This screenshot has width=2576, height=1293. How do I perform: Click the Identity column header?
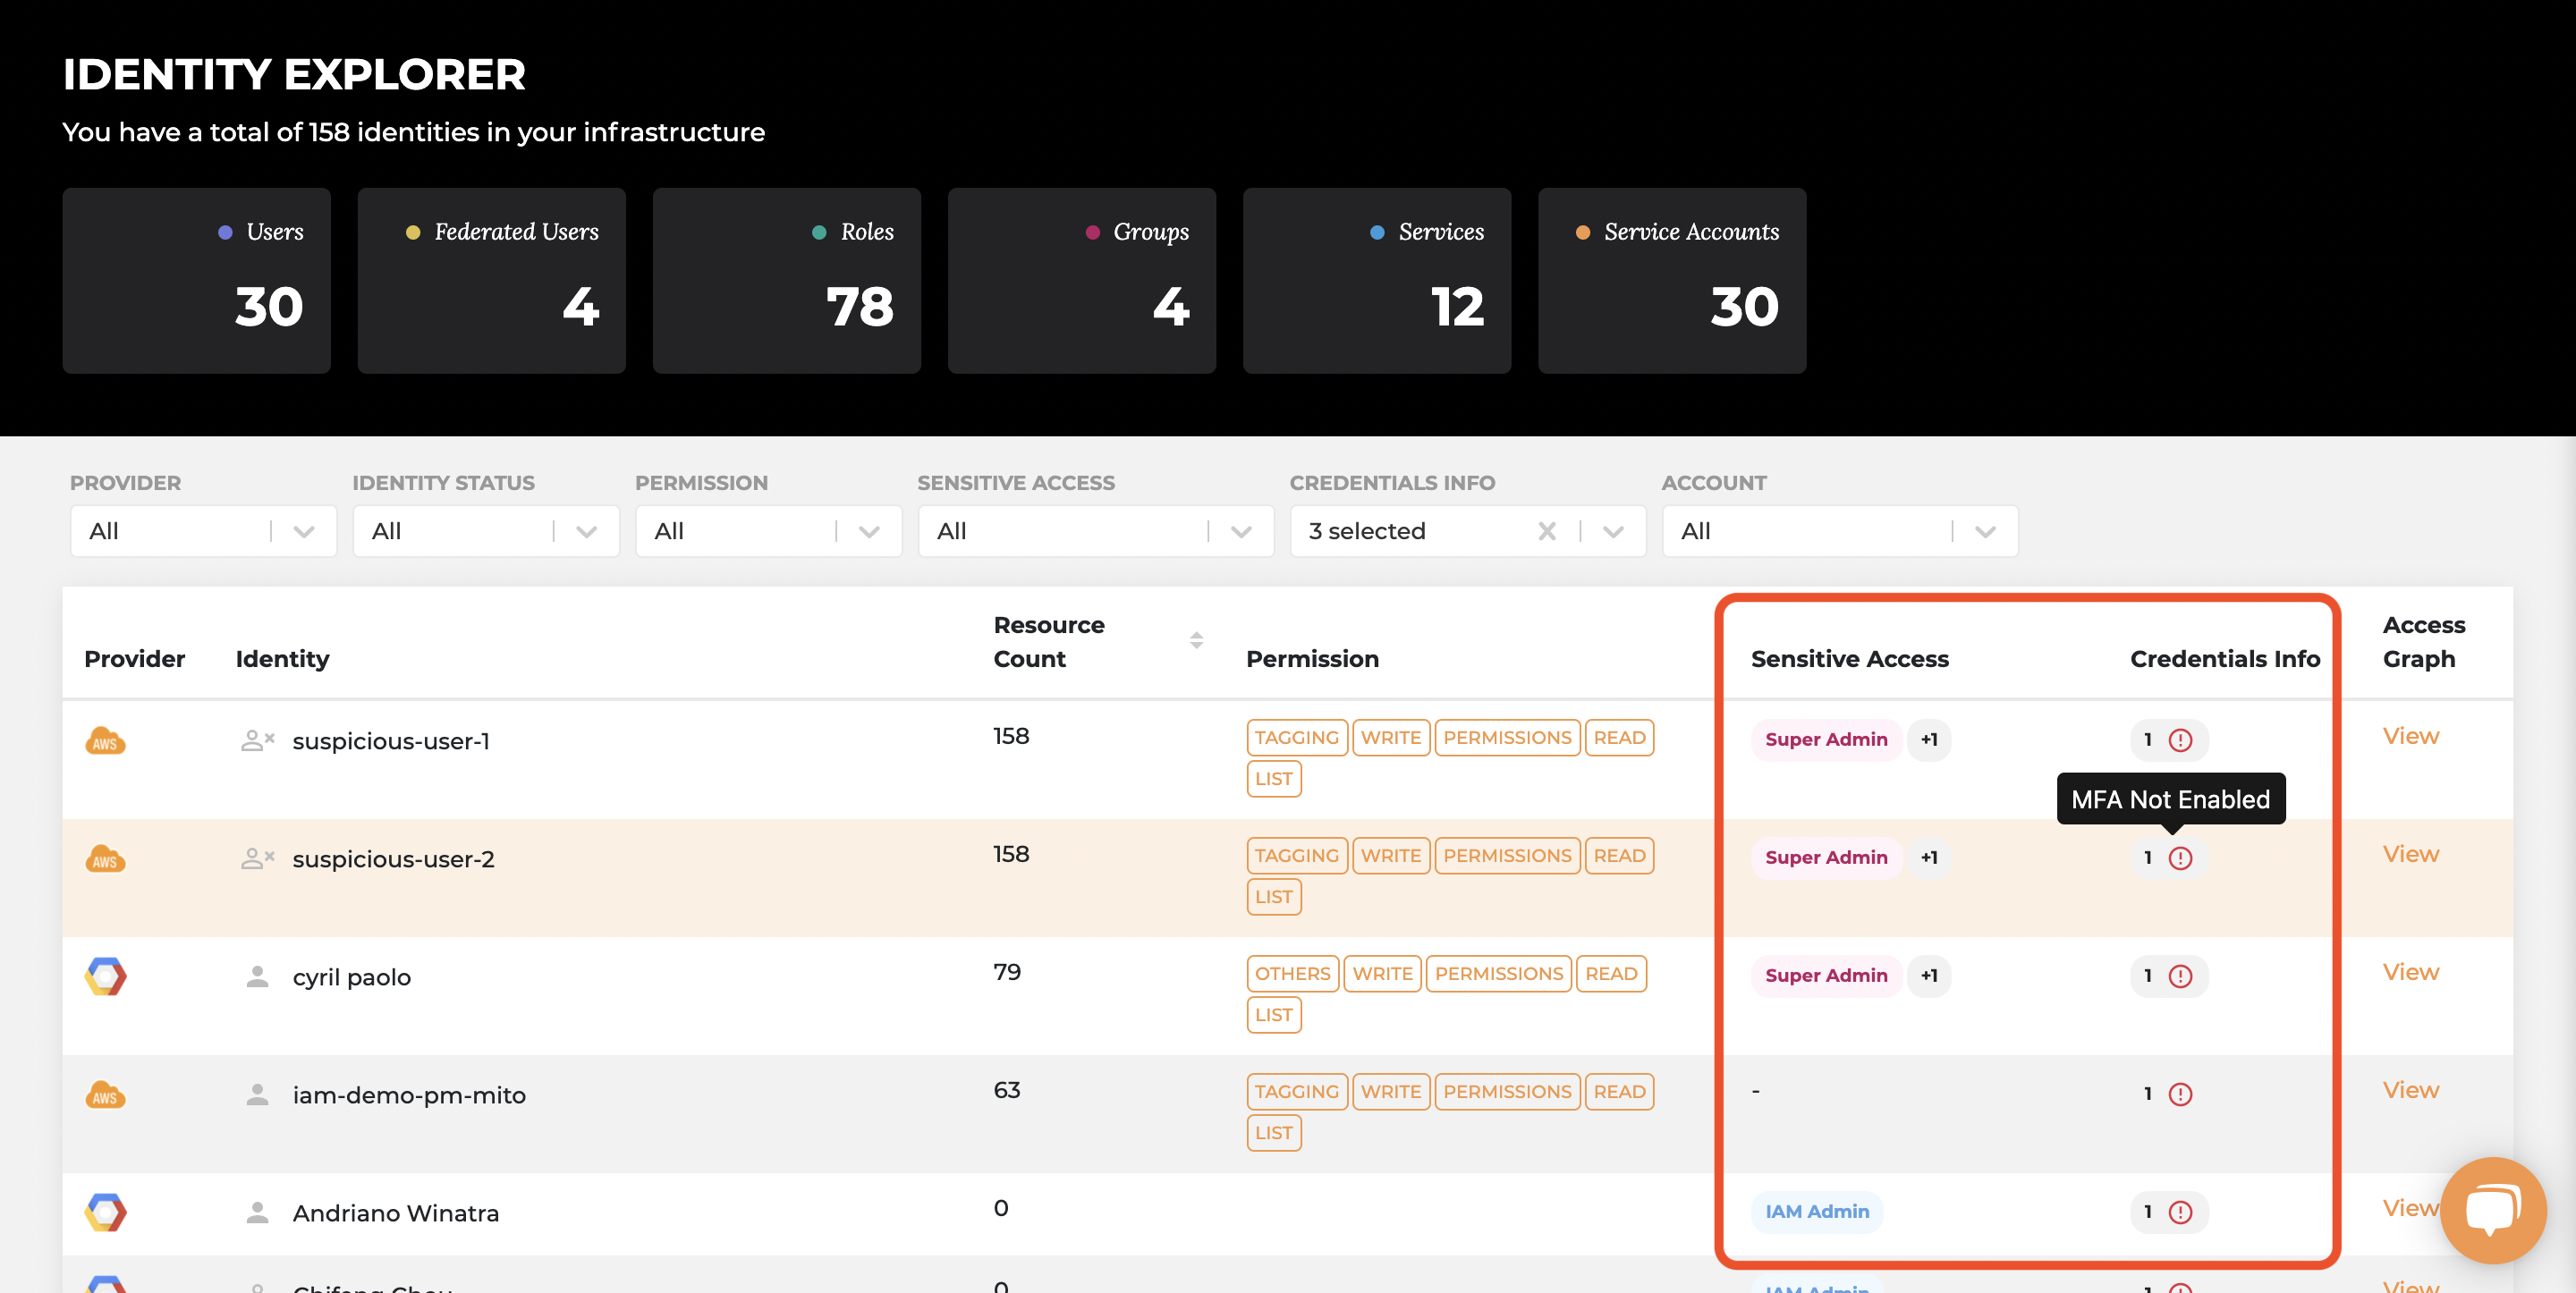[x=282, y=659]
